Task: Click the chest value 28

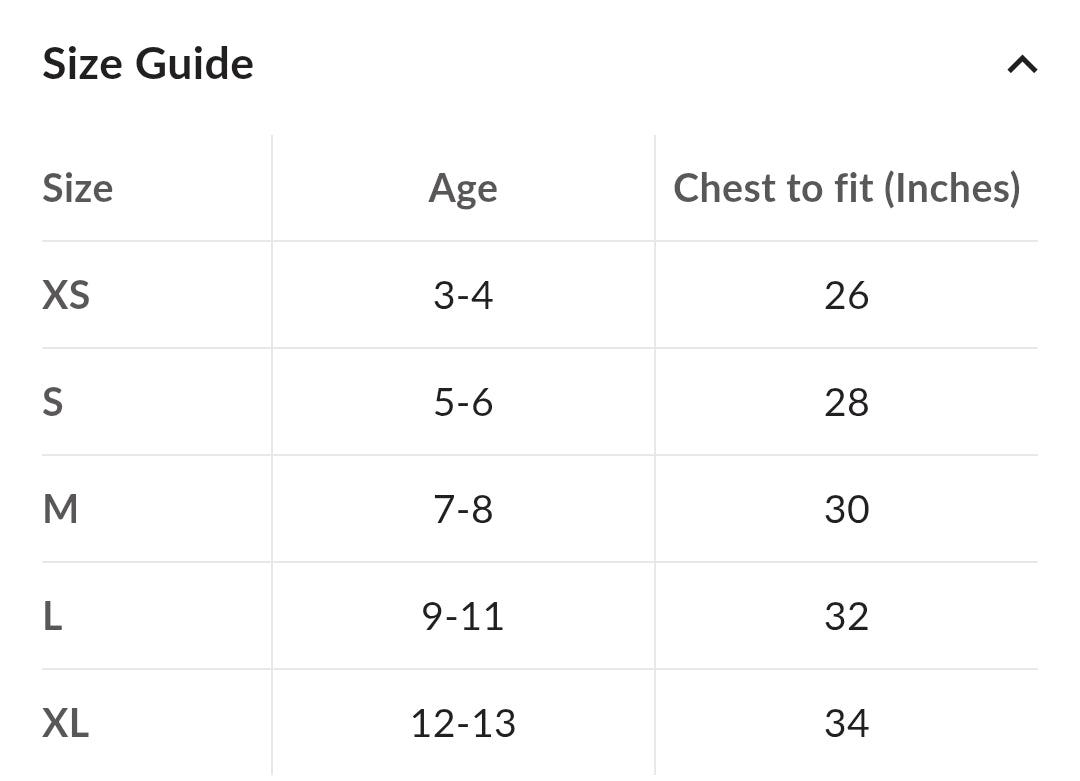Action: point(847,402)
